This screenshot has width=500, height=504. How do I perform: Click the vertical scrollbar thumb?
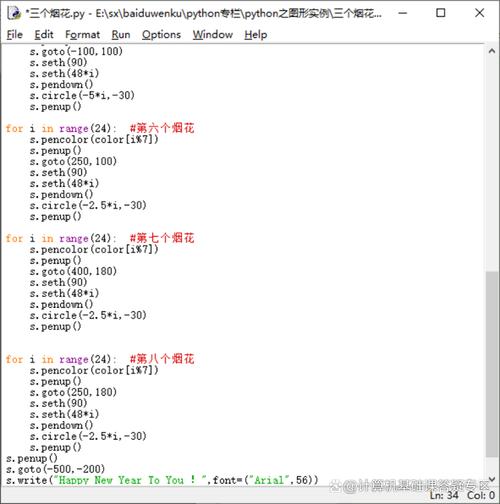pyautogui.click(x=492, y=364)
